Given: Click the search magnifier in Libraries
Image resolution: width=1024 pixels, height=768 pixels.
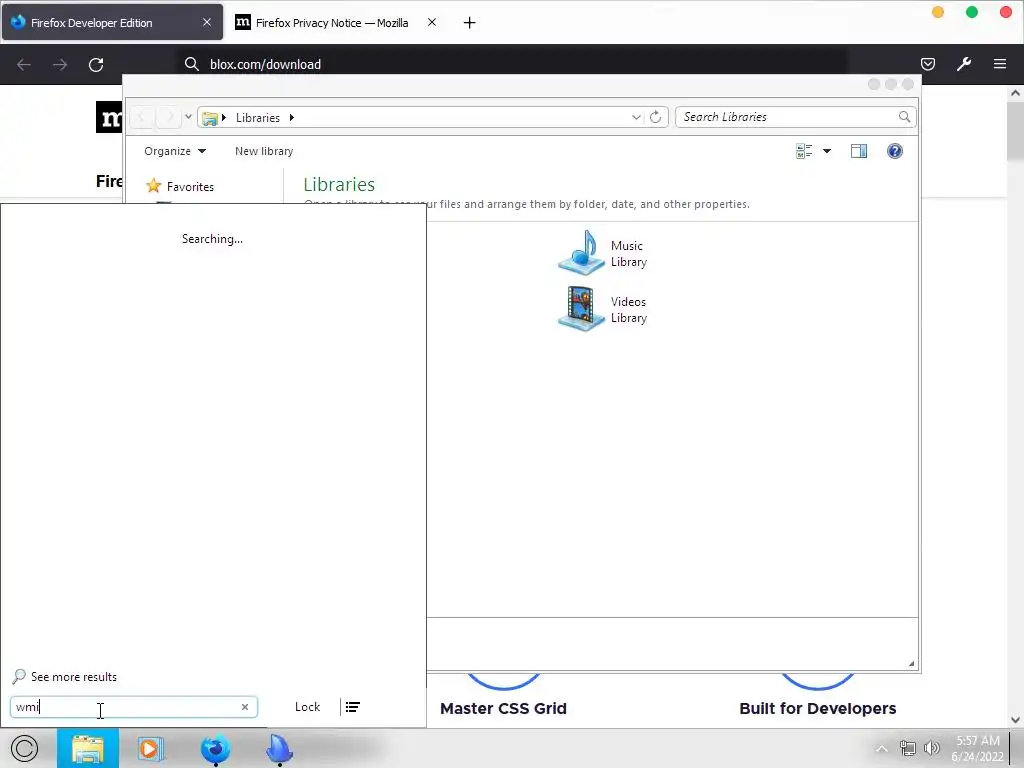Looking at the screenshot, I should tap(904, 117).
